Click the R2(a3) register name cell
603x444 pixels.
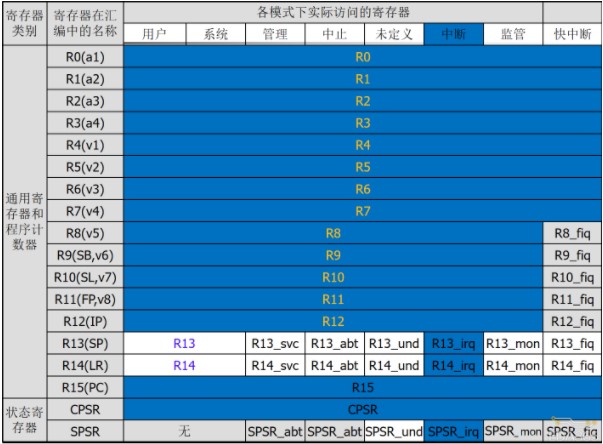[85, 101]
